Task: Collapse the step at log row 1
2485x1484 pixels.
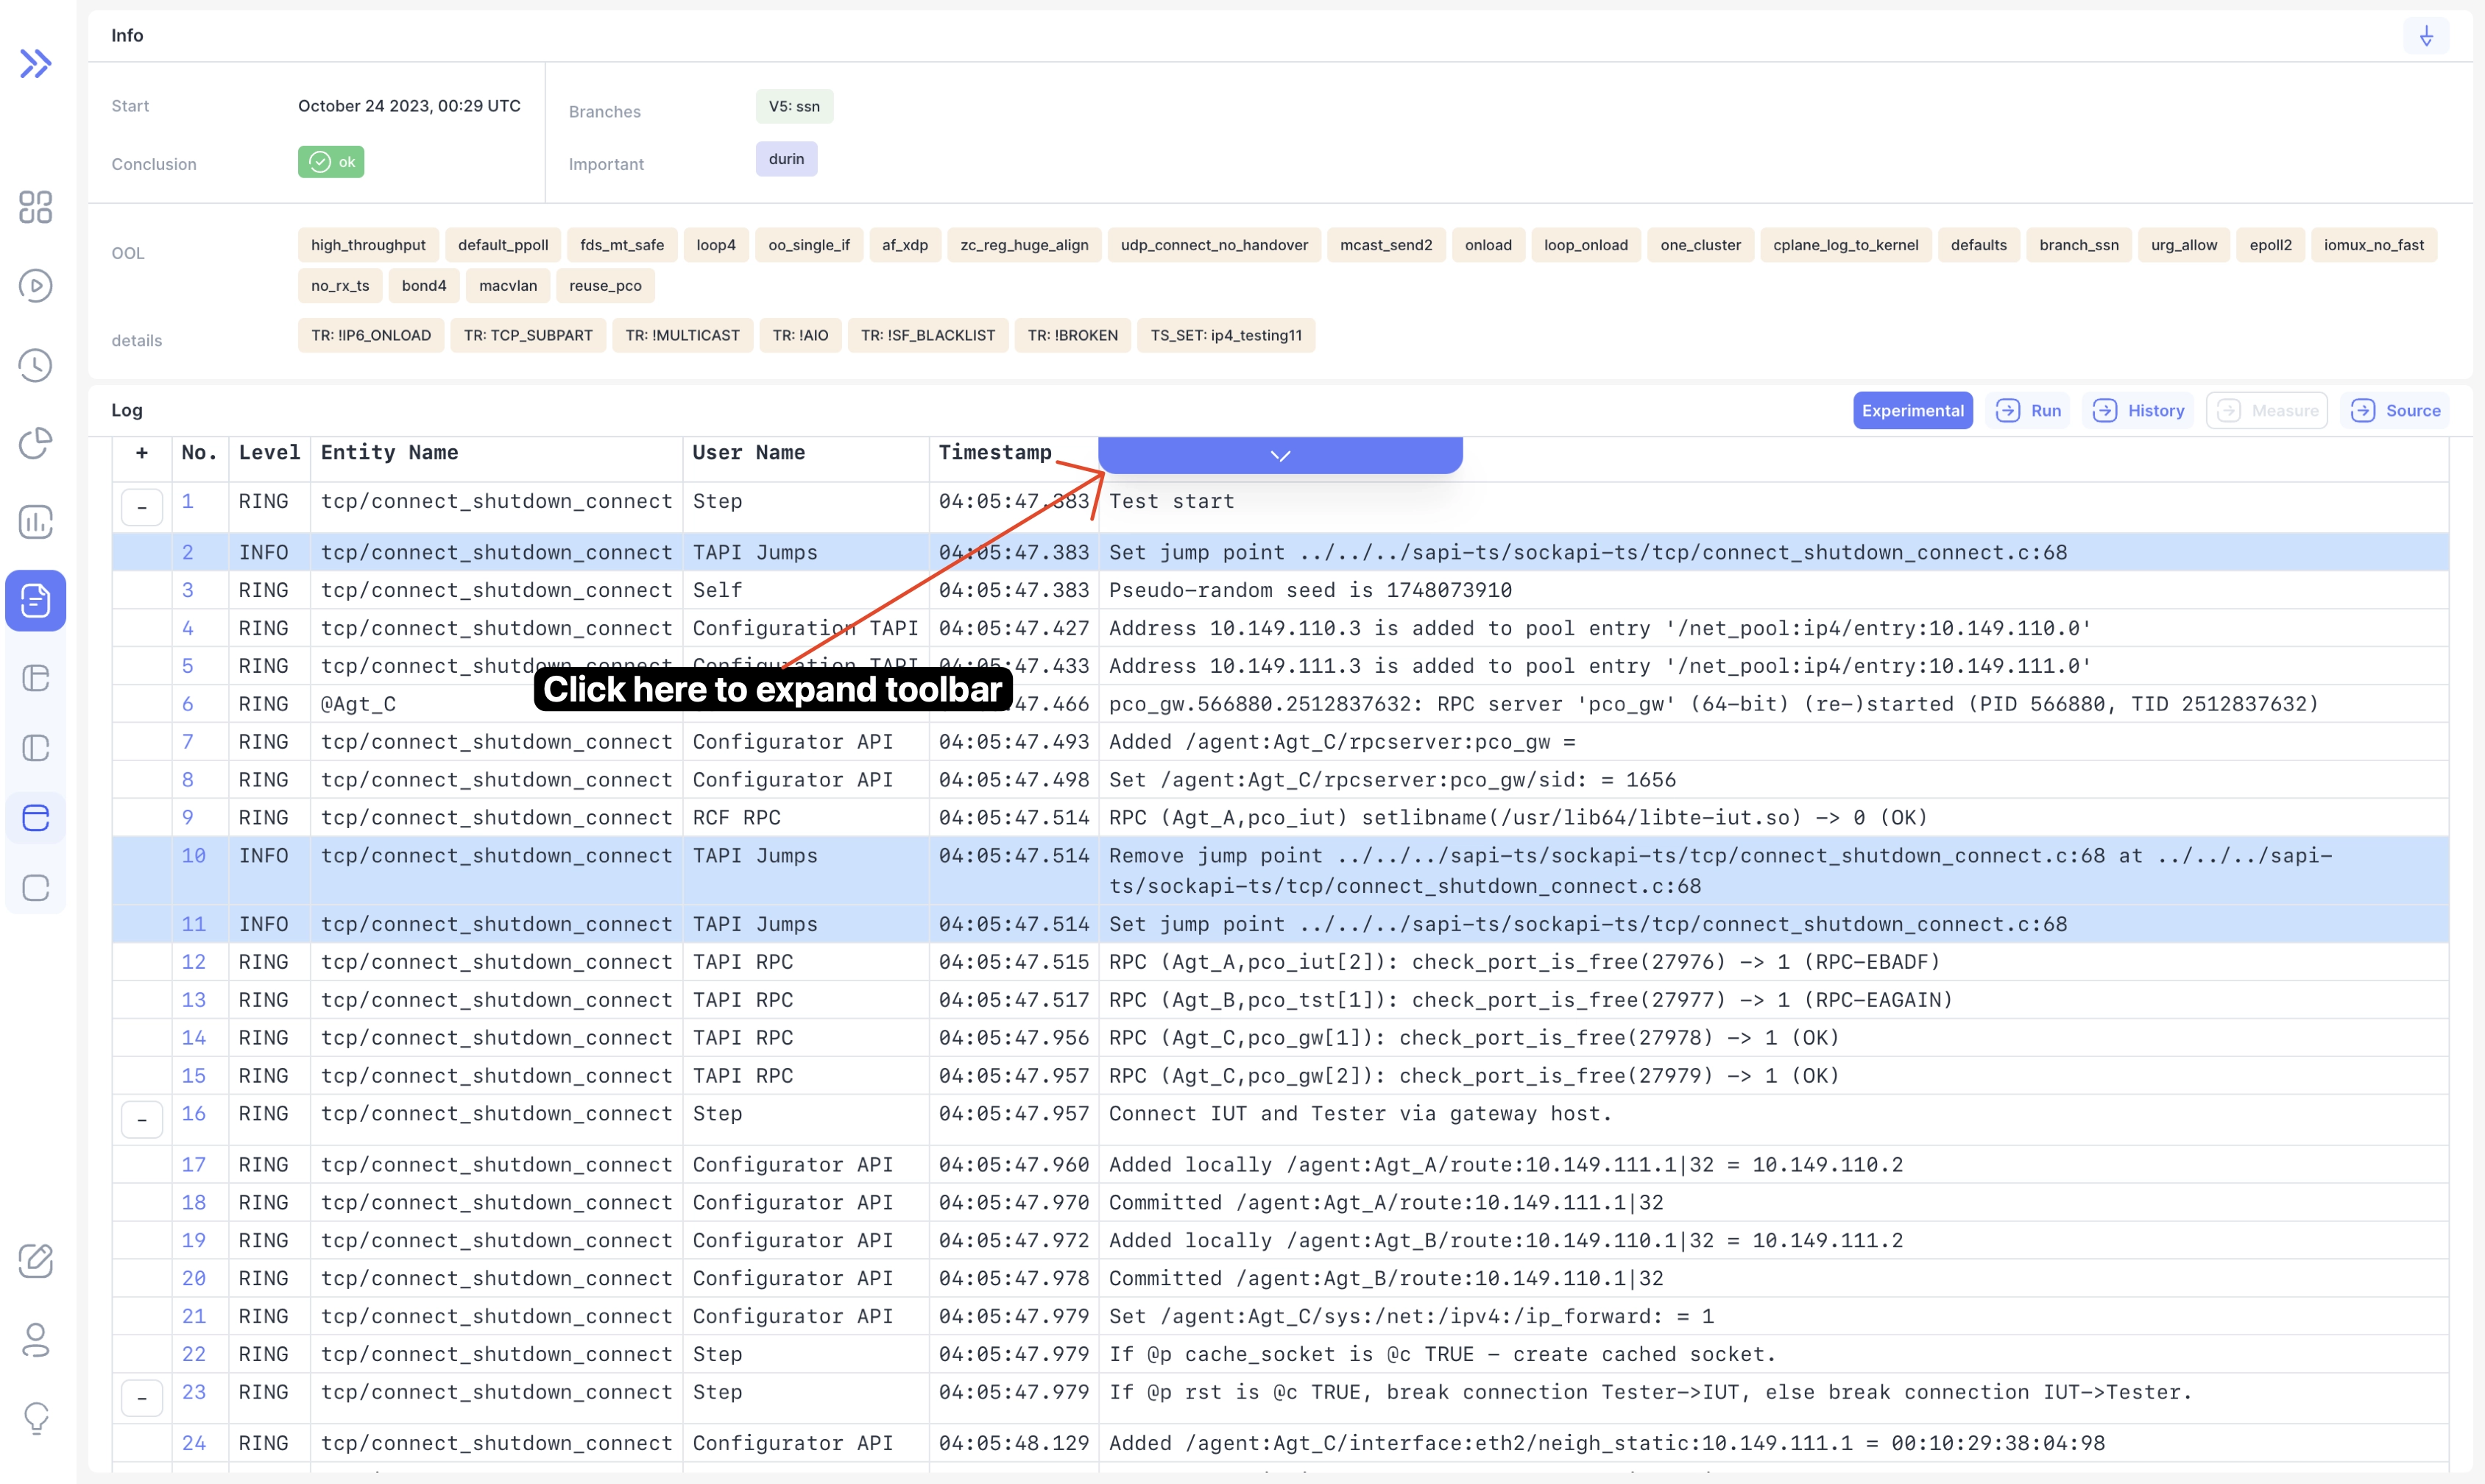Action: click(142, 507)
